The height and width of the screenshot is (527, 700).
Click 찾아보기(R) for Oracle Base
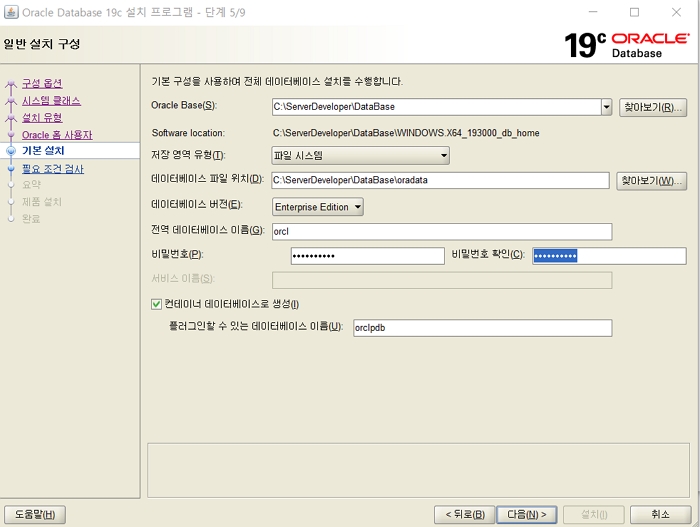[x=653, y=107]
